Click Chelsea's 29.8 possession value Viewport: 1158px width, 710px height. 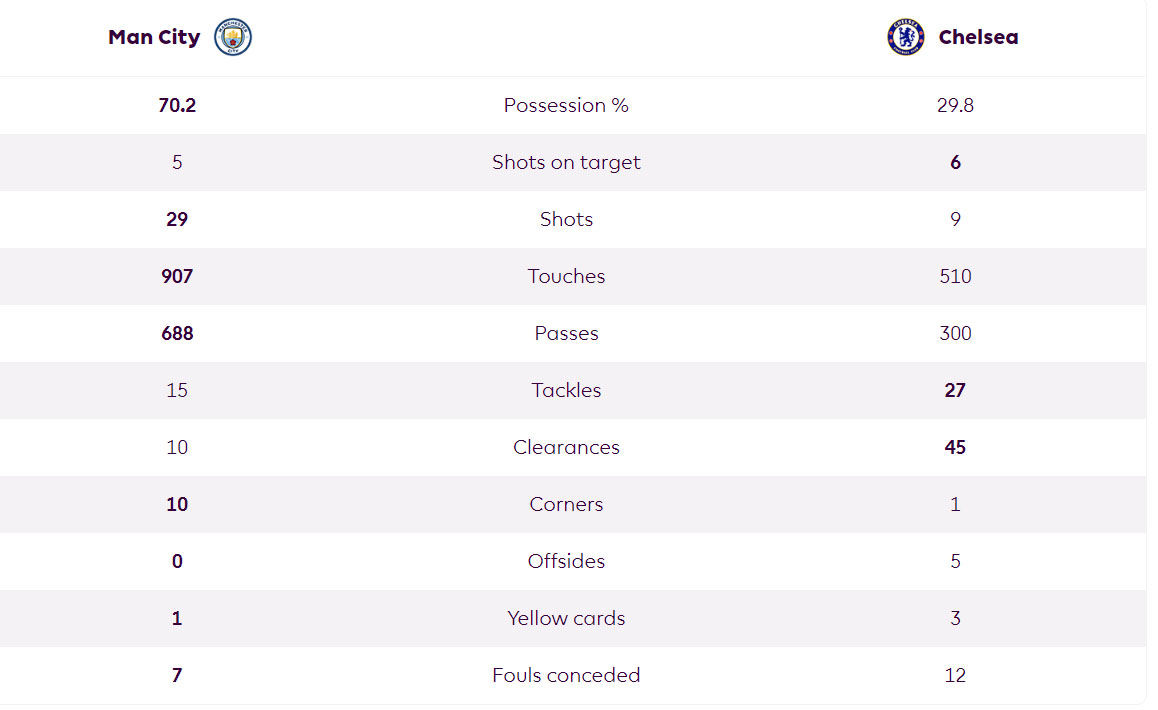coord(955,105)
